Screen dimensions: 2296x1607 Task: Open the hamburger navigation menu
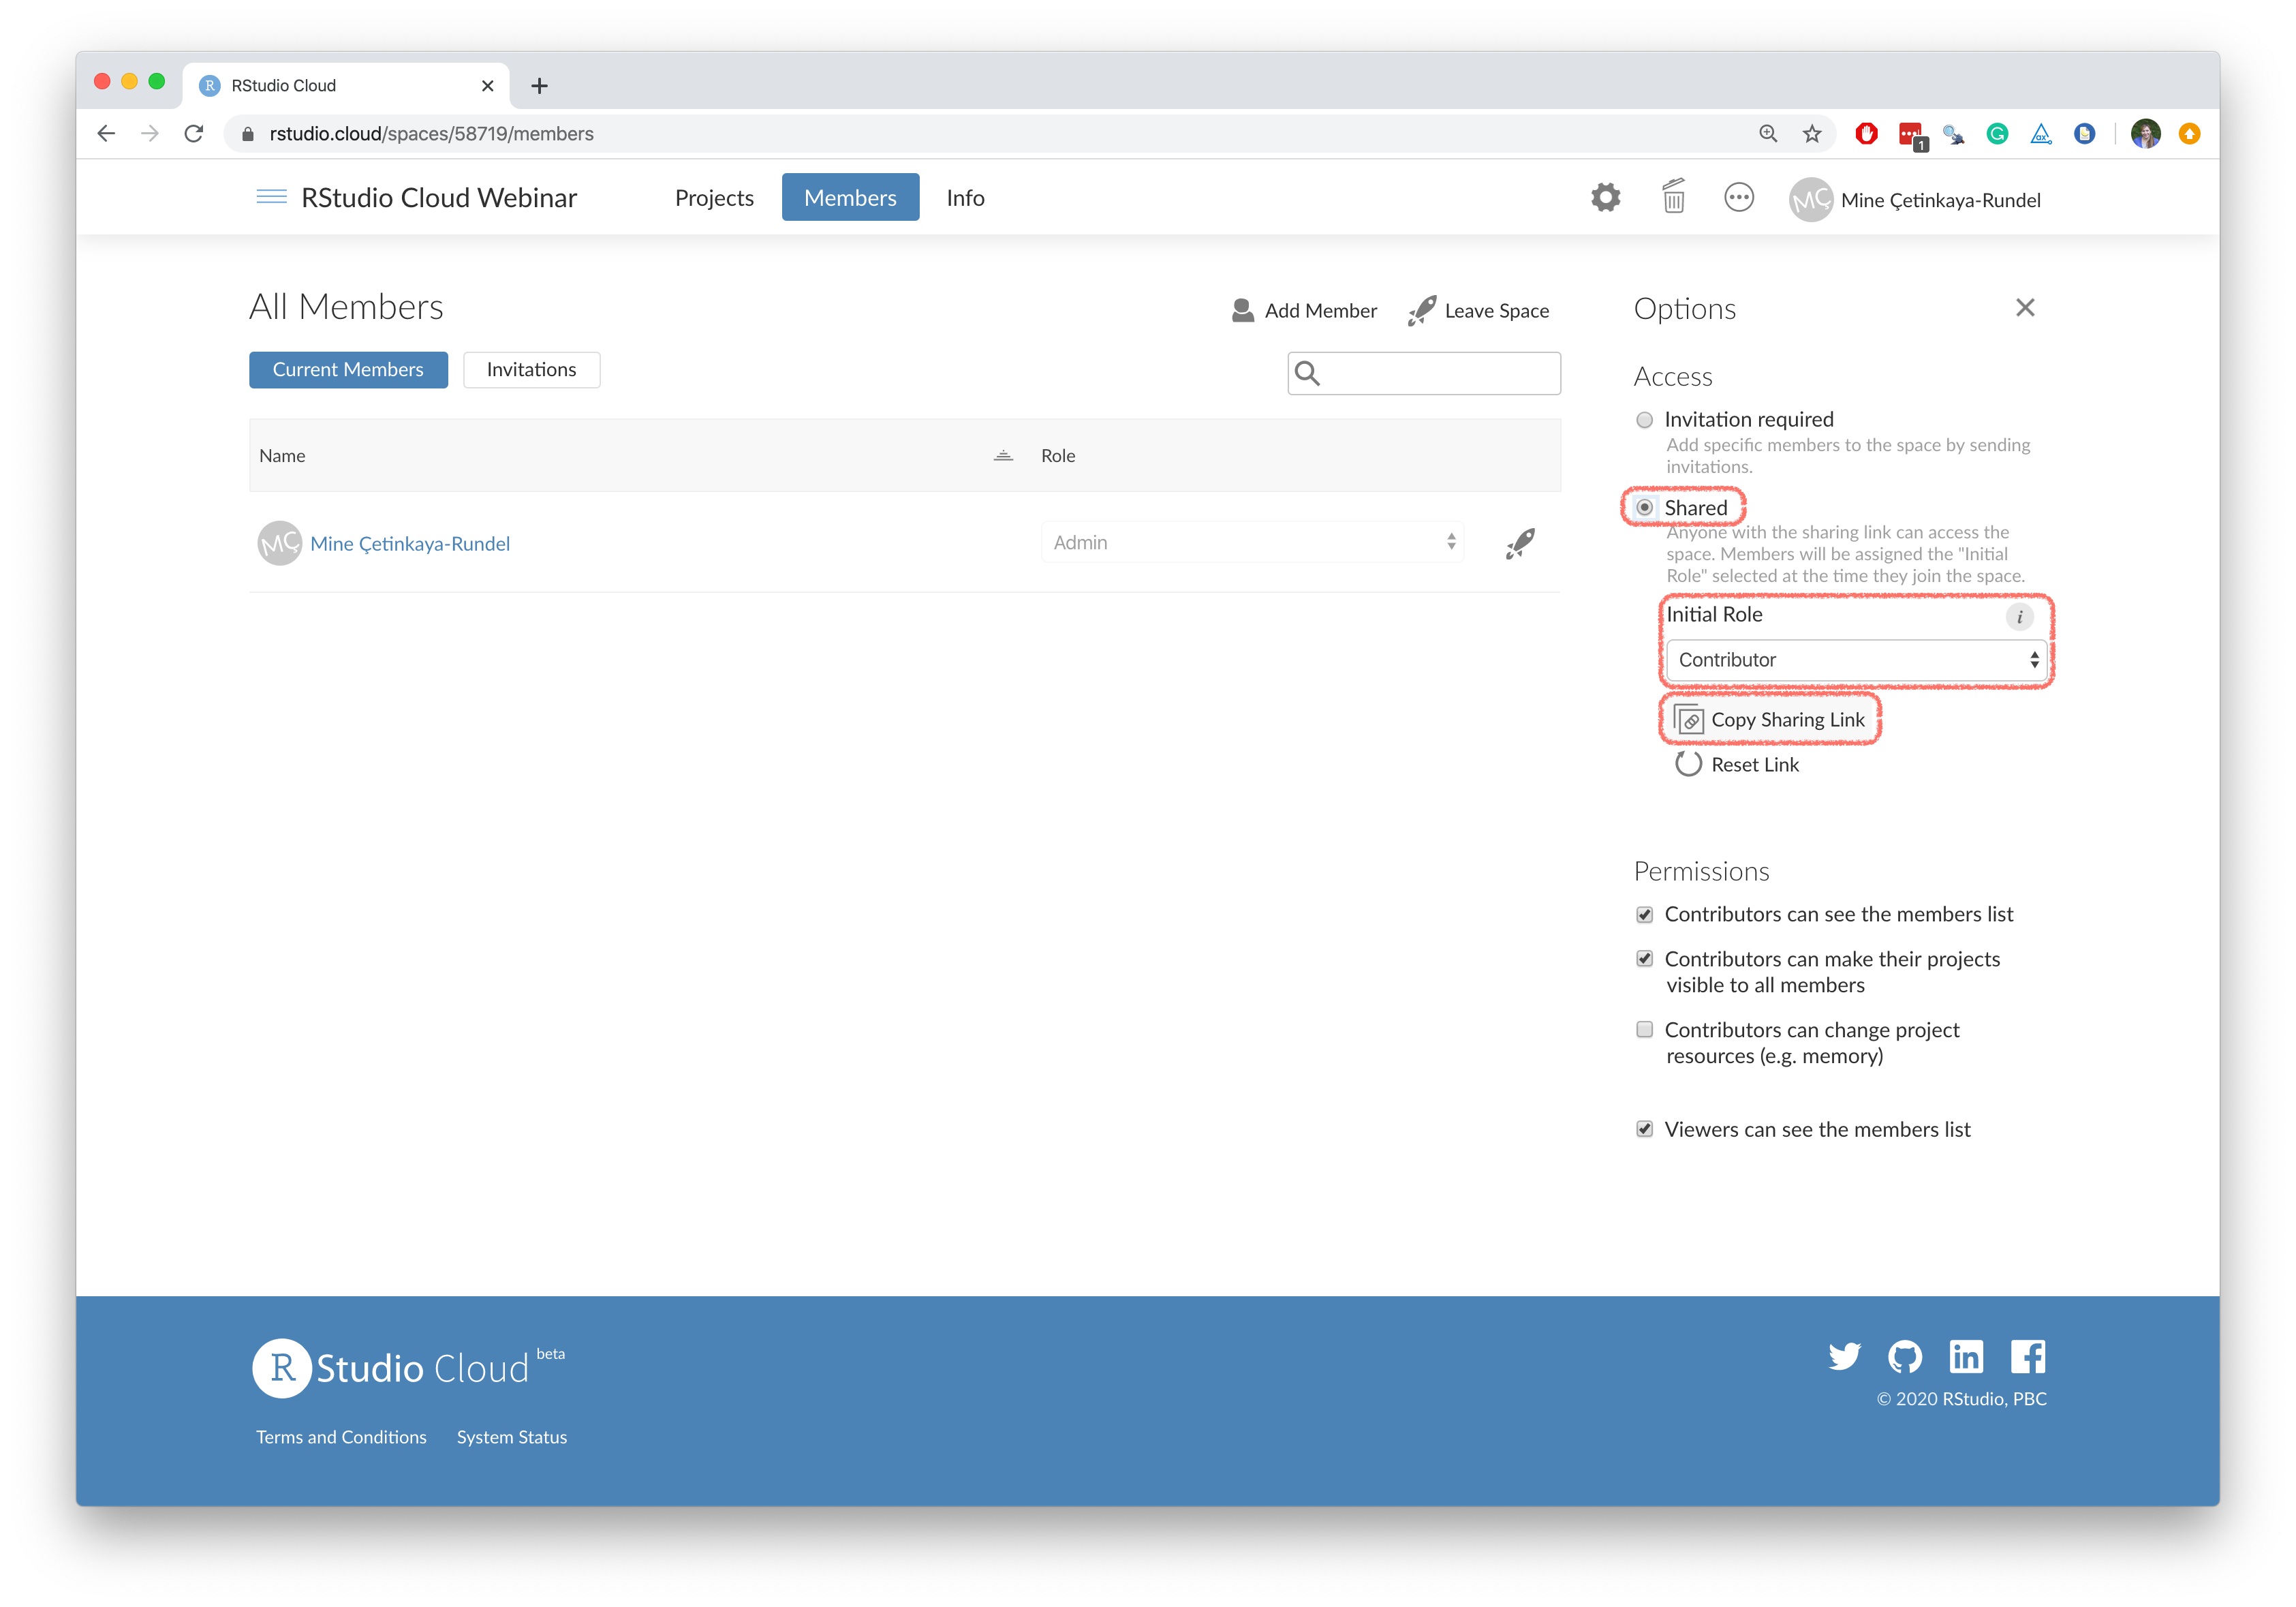coord(271,197)
